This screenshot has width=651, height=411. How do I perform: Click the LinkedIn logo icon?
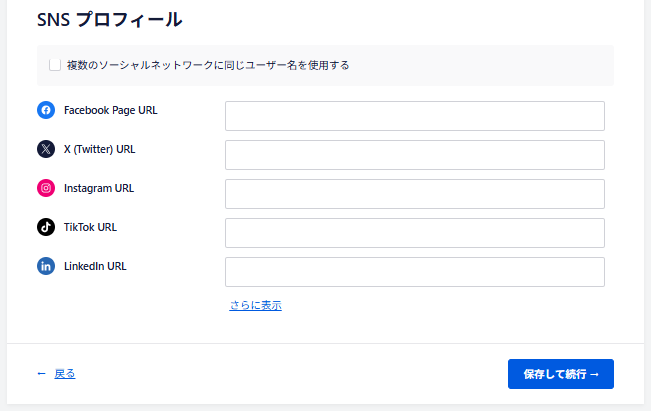(x=46, y=266)
